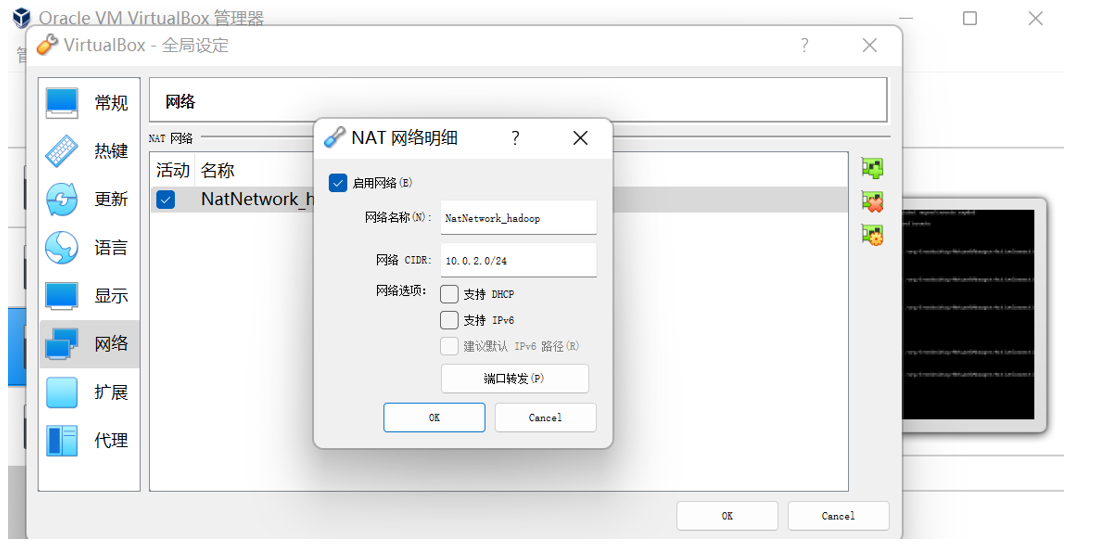This screenshot has height=544, width=1094.
Task: Select the NatNetwork list row
Action: (x=499, y=199)
